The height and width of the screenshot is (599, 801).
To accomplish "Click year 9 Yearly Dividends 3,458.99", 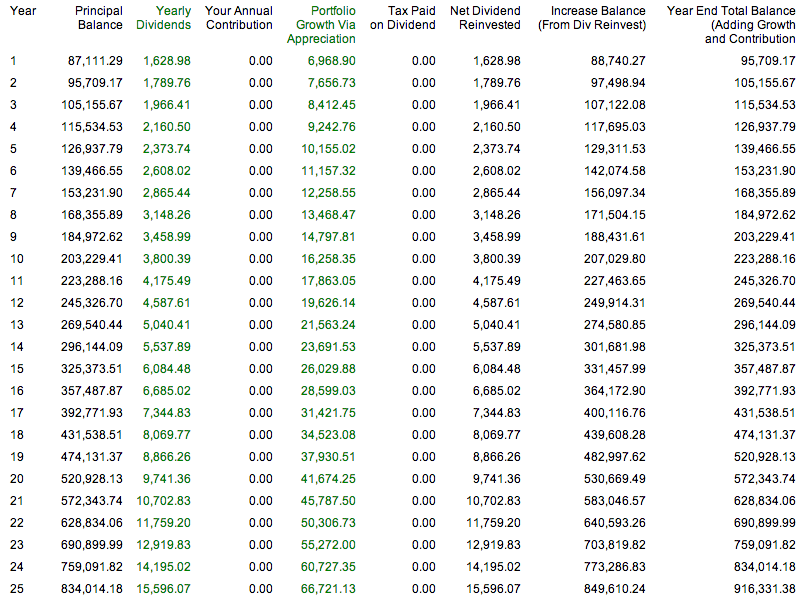I will (167, 236).
